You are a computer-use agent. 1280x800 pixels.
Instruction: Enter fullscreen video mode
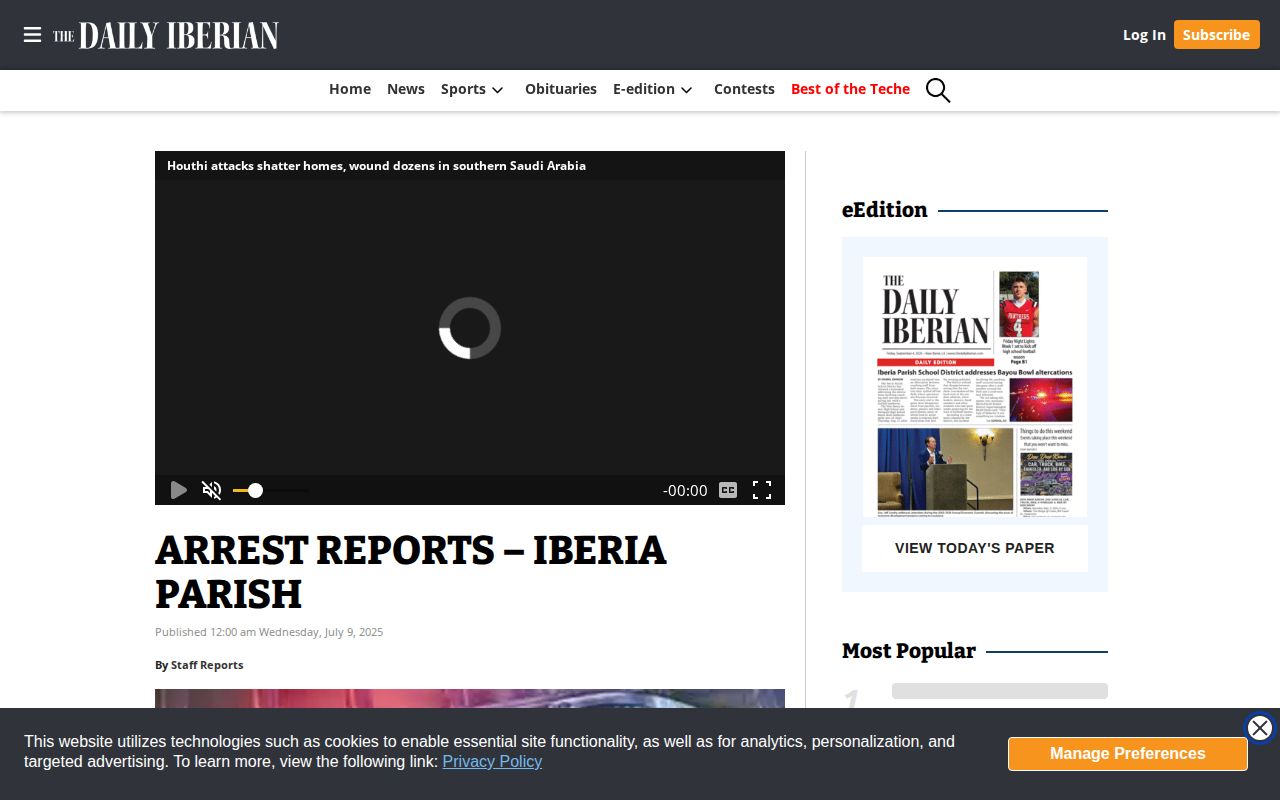tap(762, 490)
